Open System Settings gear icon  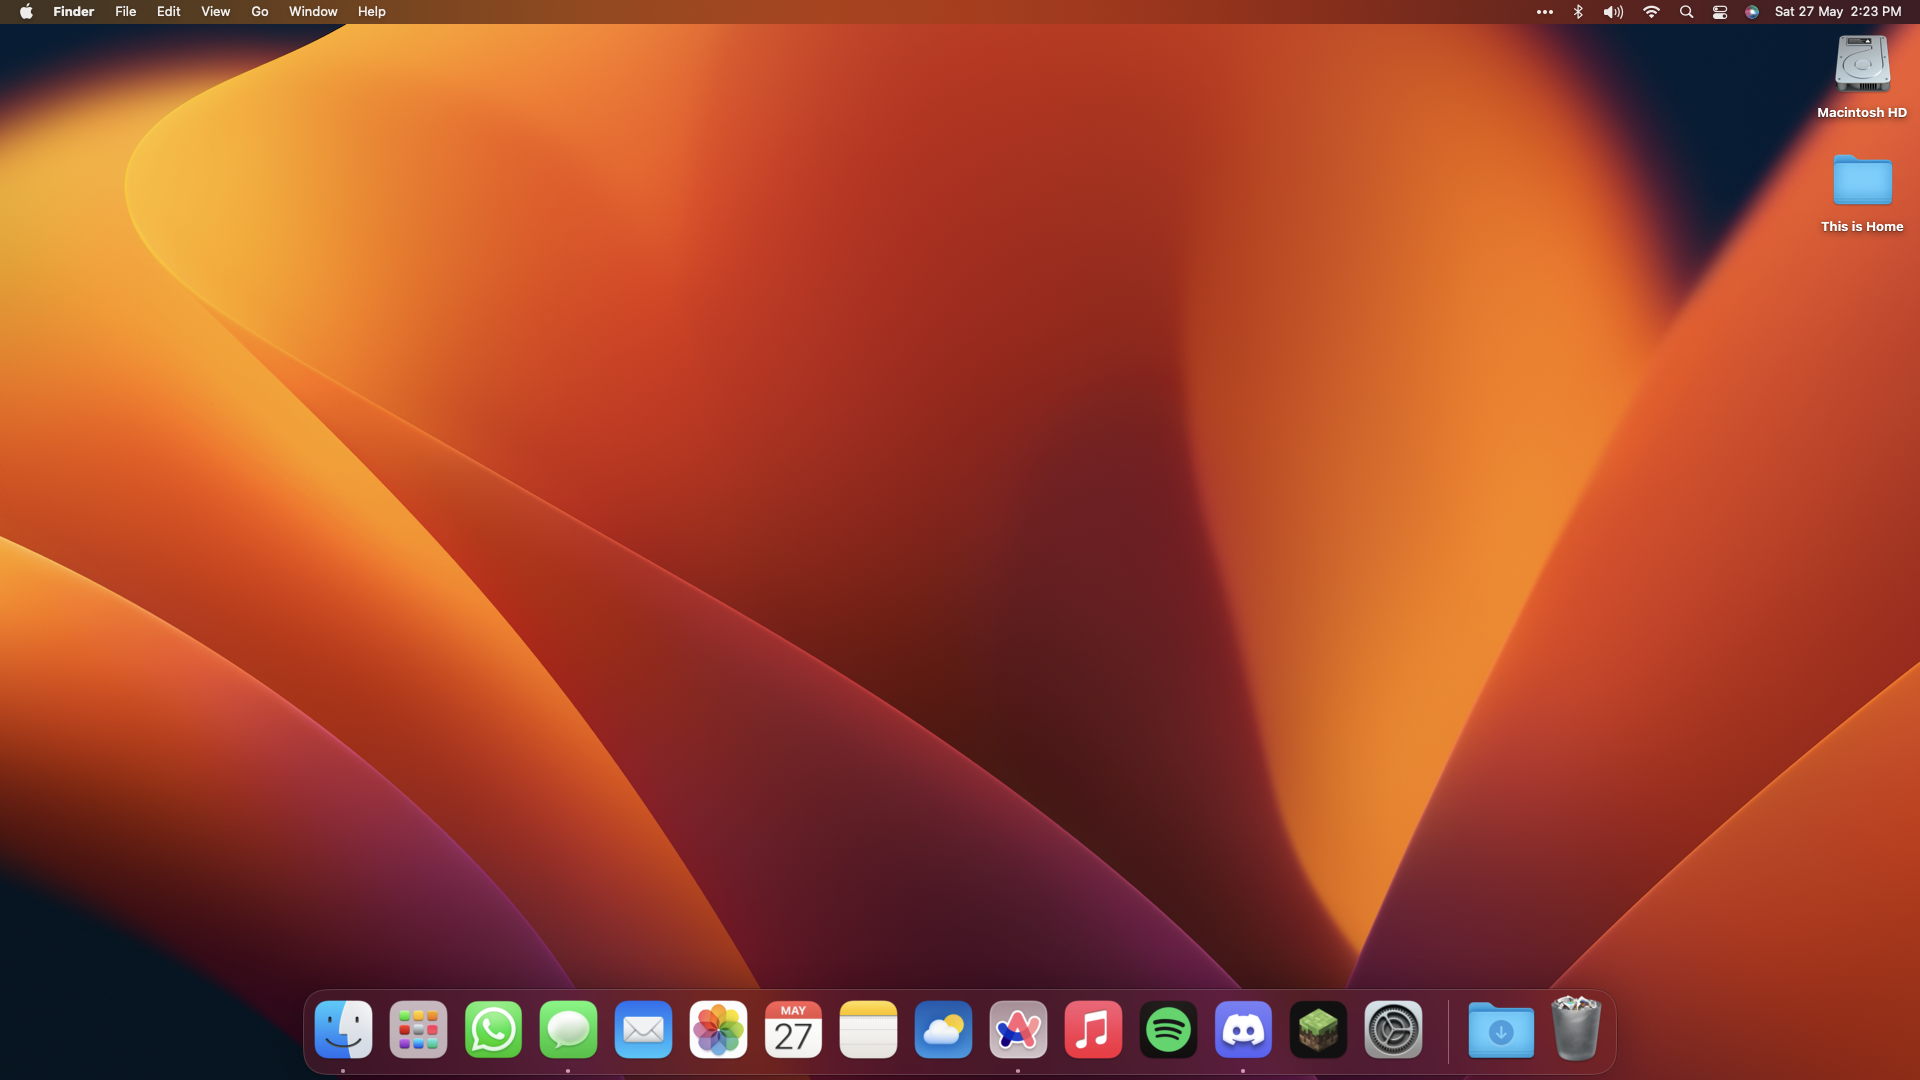[1393, 1029]
